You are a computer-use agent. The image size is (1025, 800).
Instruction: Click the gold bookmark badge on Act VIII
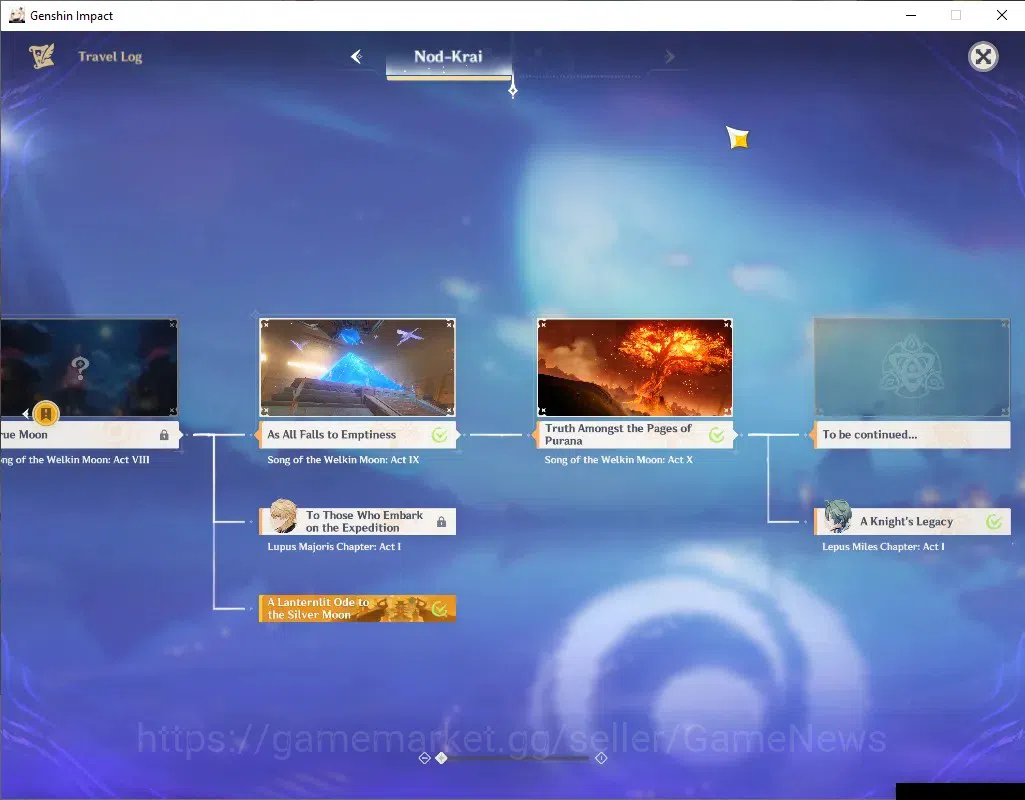46,413
